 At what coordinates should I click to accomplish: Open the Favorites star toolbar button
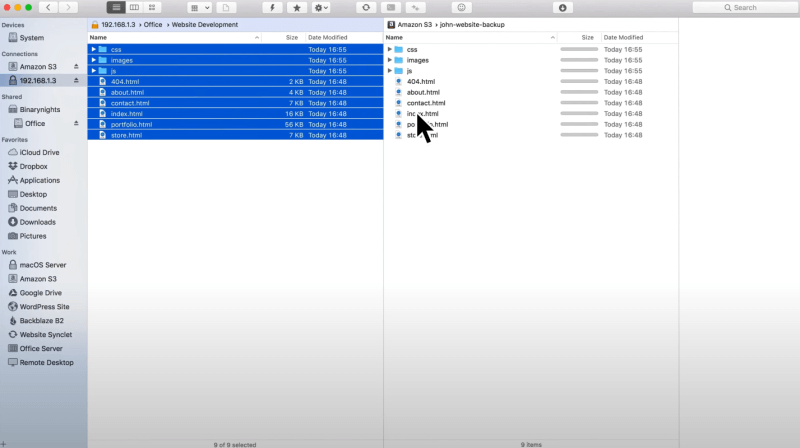(x=297, y=7)
